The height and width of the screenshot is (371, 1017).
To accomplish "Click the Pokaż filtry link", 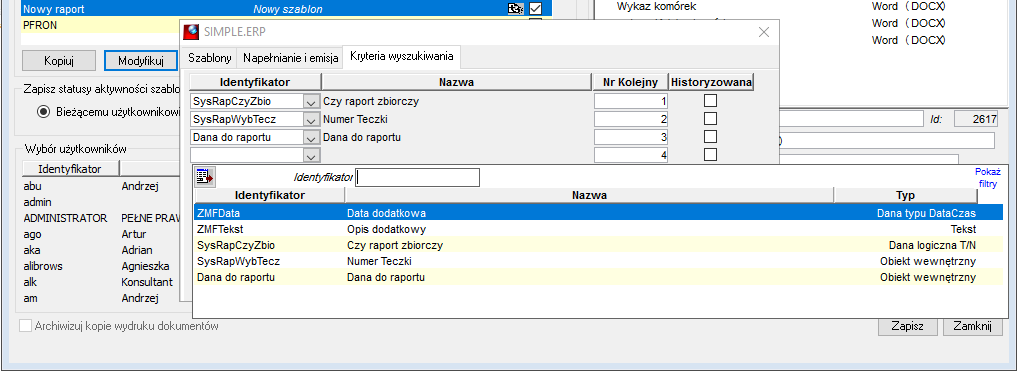I will click(x=987, y=178).
